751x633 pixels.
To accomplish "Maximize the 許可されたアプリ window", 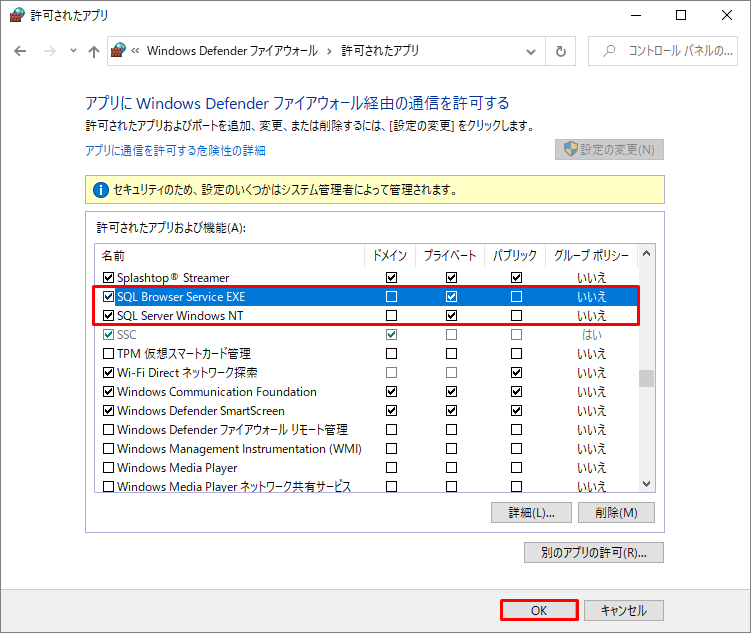I will 681,15.
